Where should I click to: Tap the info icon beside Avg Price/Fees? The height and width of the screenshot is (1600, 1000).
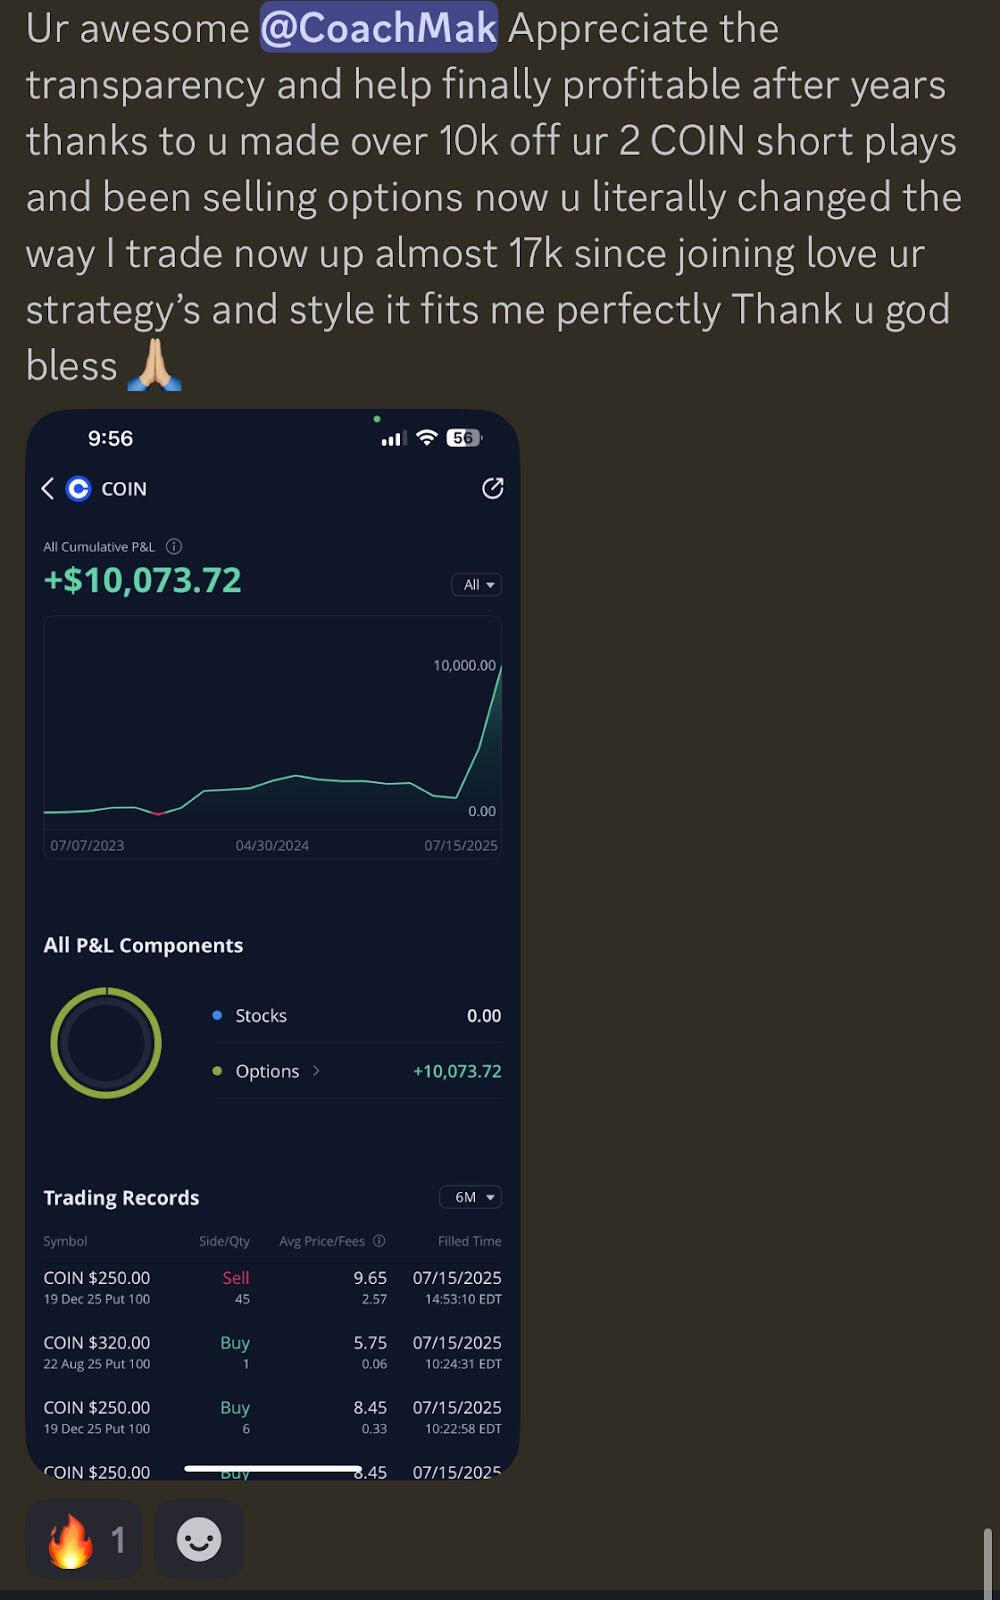pyautogui.click(x=379, y=1241)
